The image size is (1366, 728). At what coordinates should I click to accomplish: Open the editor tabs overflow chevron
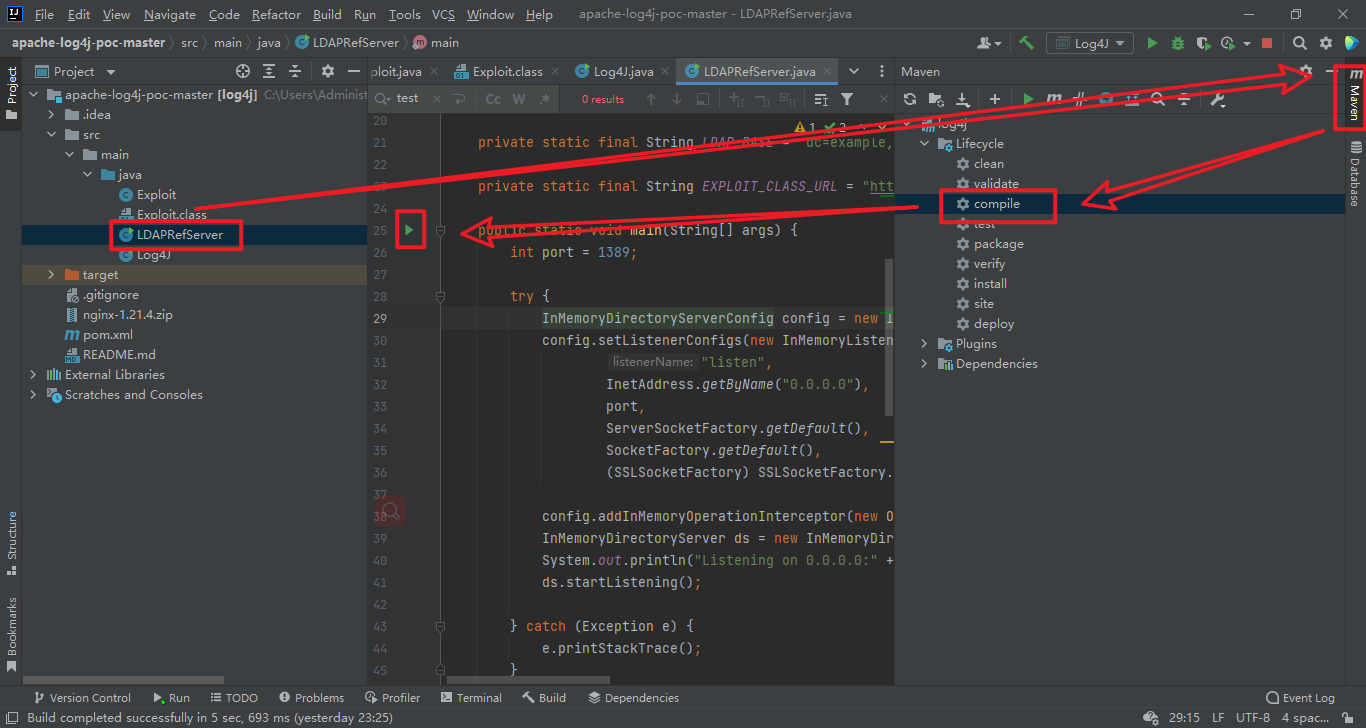coord(854,71)
